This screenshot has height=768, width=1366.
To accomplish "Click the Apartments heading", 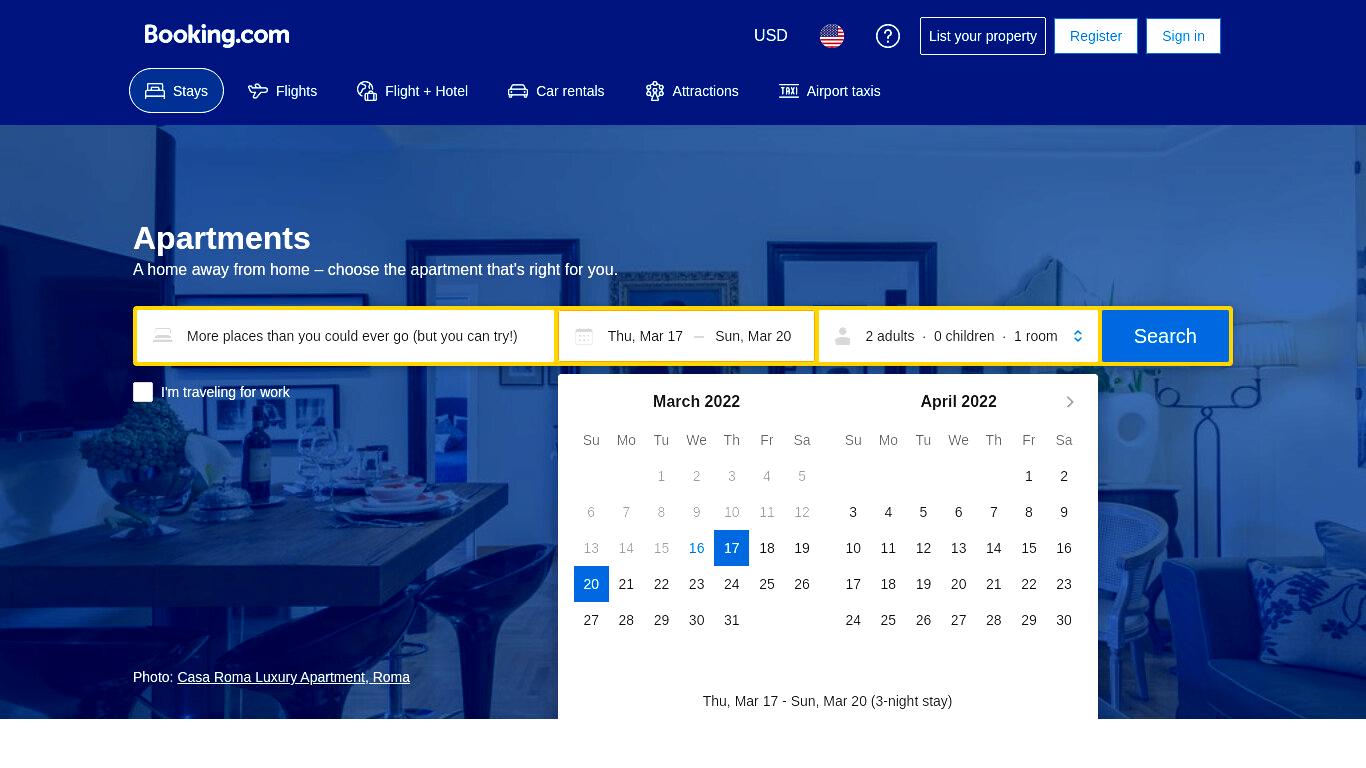I will click(222, 238).
